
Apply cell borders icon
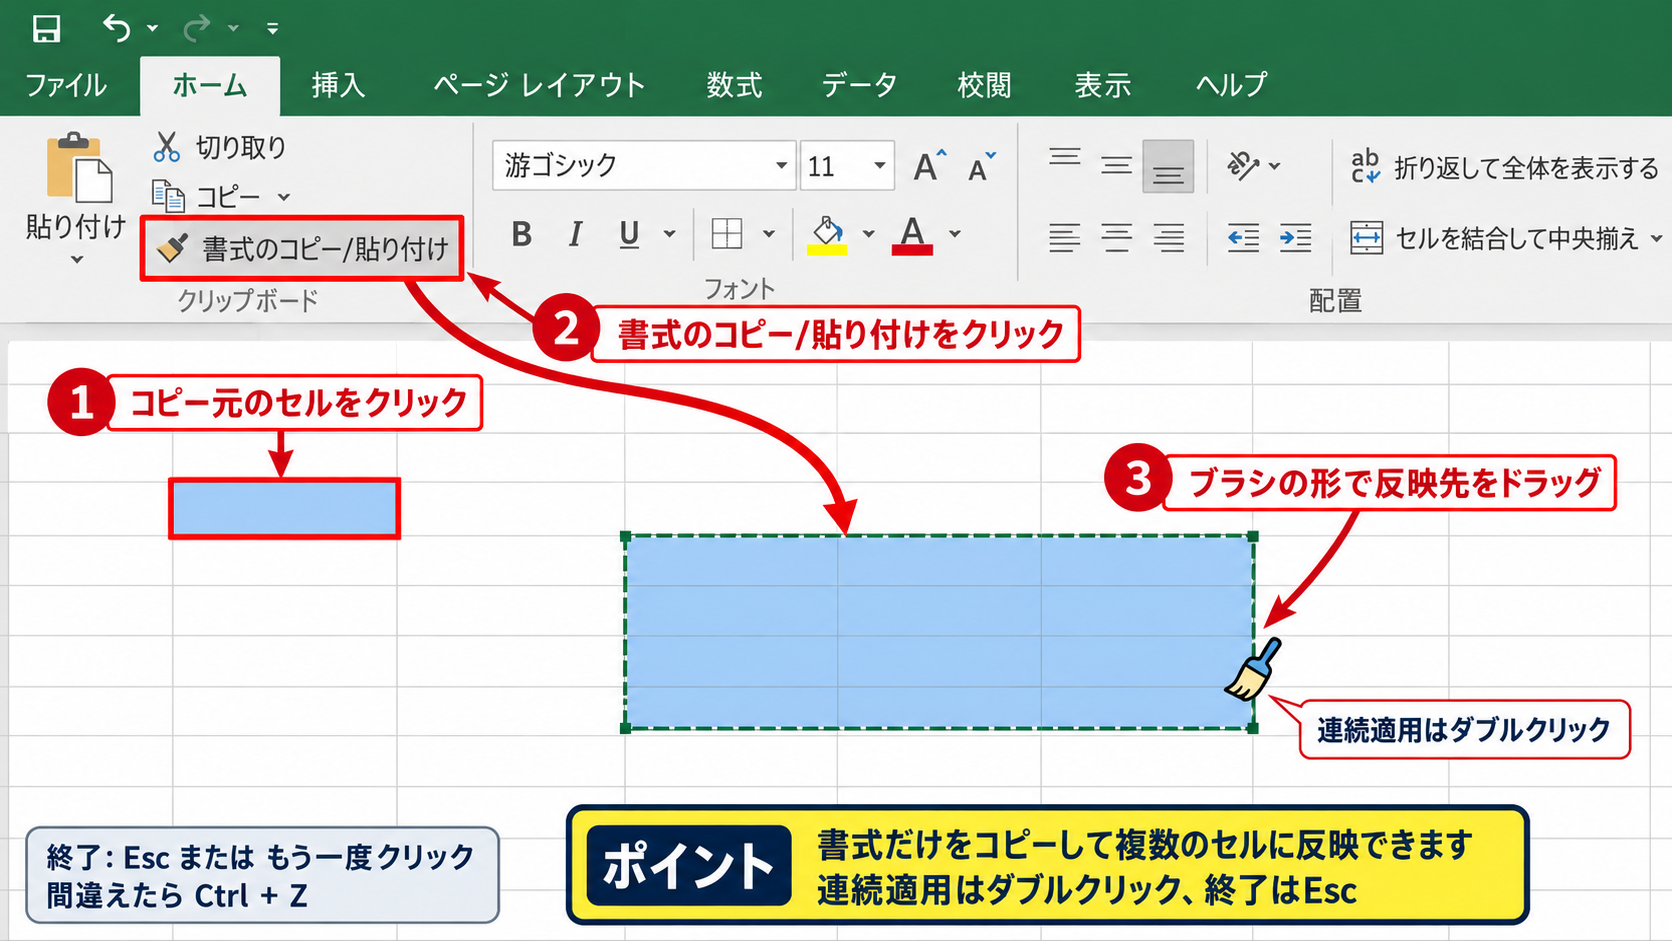pos(727,234)
